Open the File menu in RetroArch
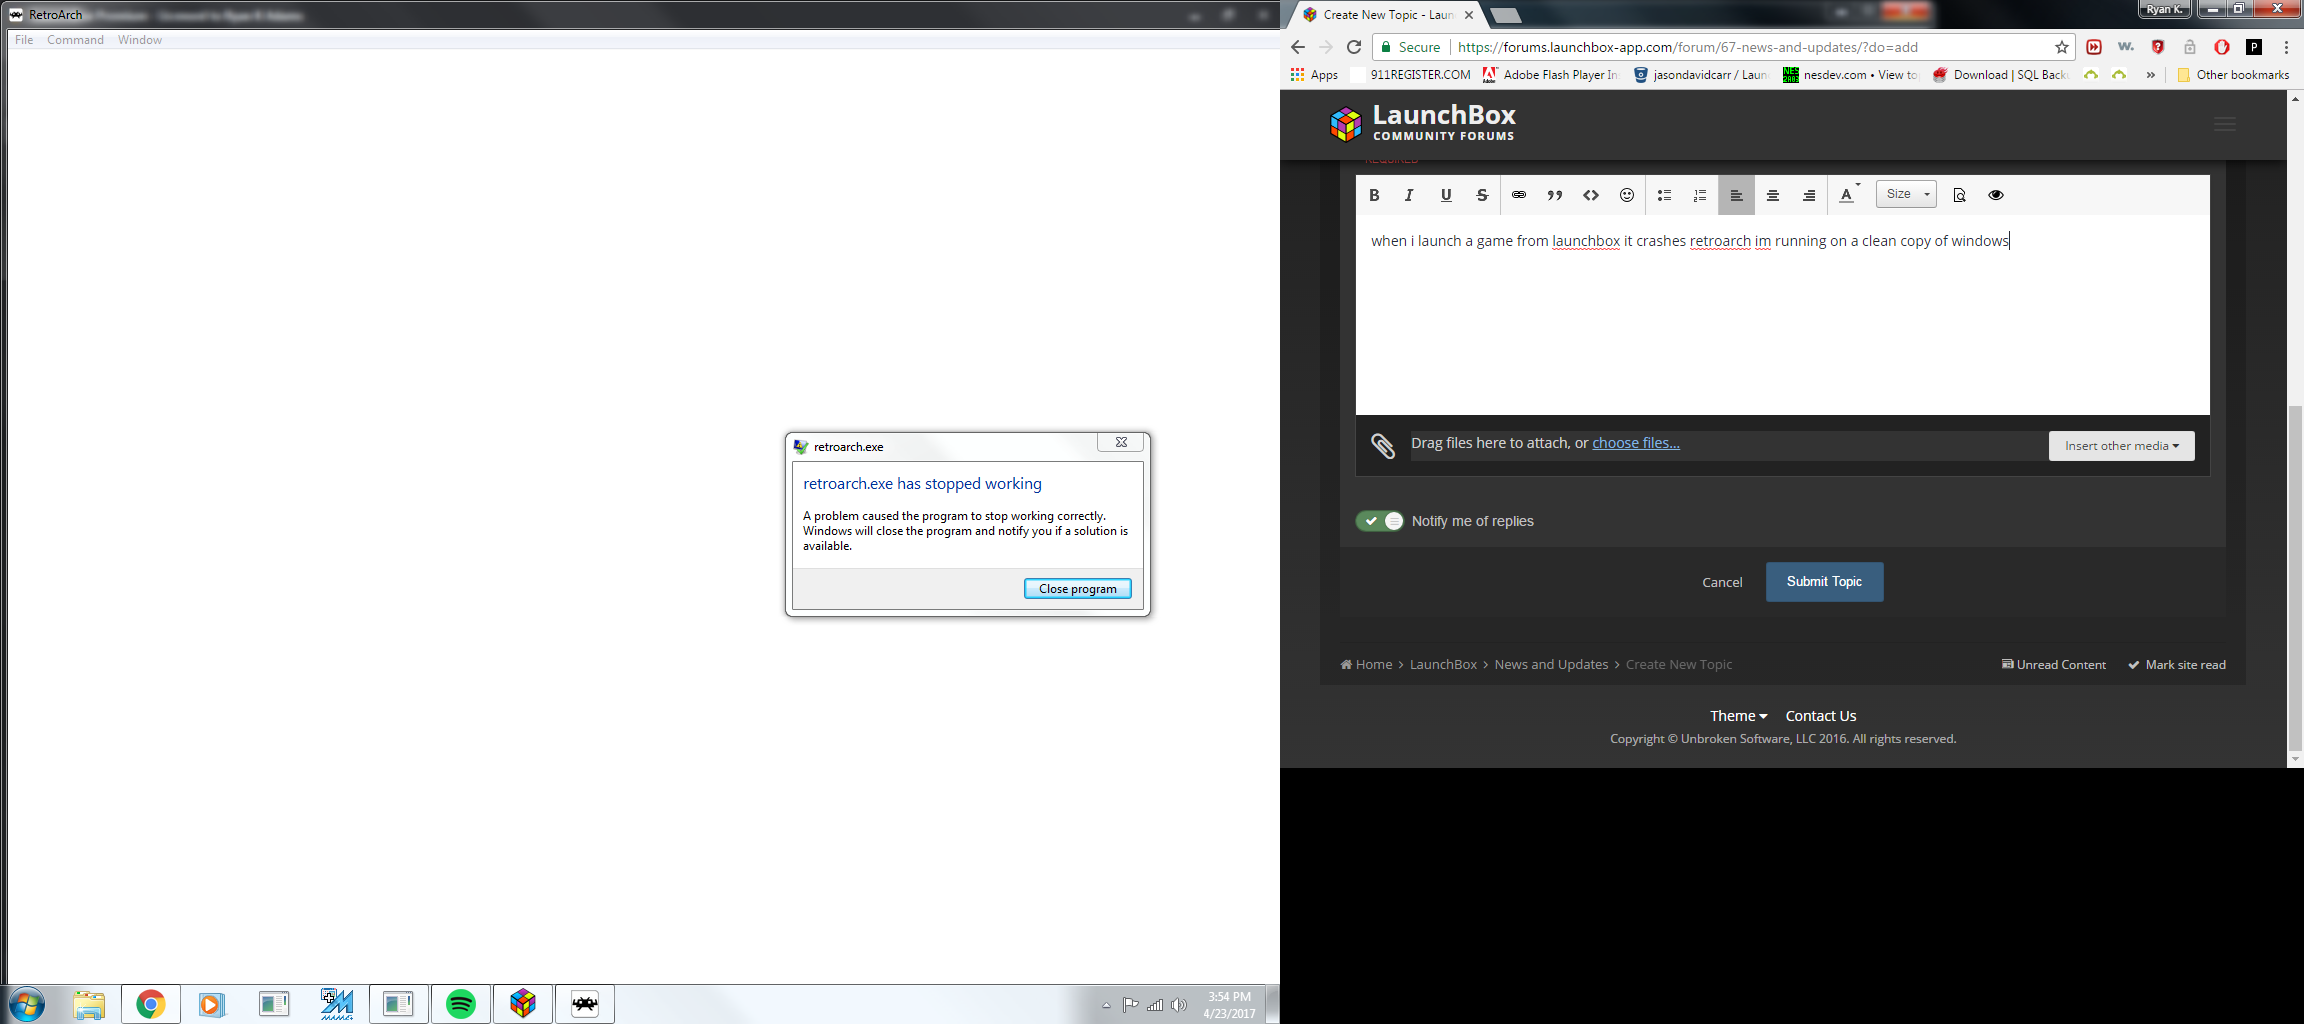2304x1024 pixels. (x=24, y=40)
